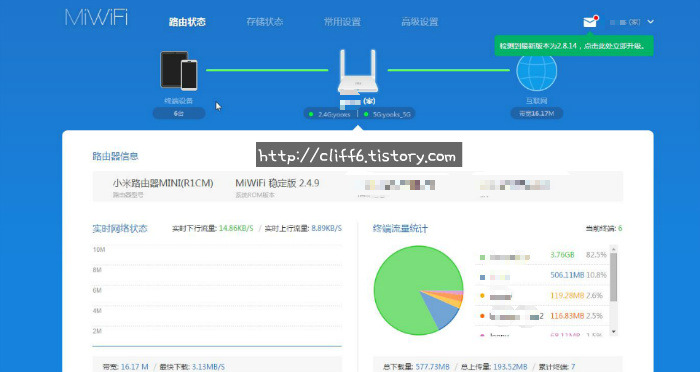Click the 互联网 label under globe
Image resolution: width=700 pixels, height=372 pixels.
pos(536,101)
